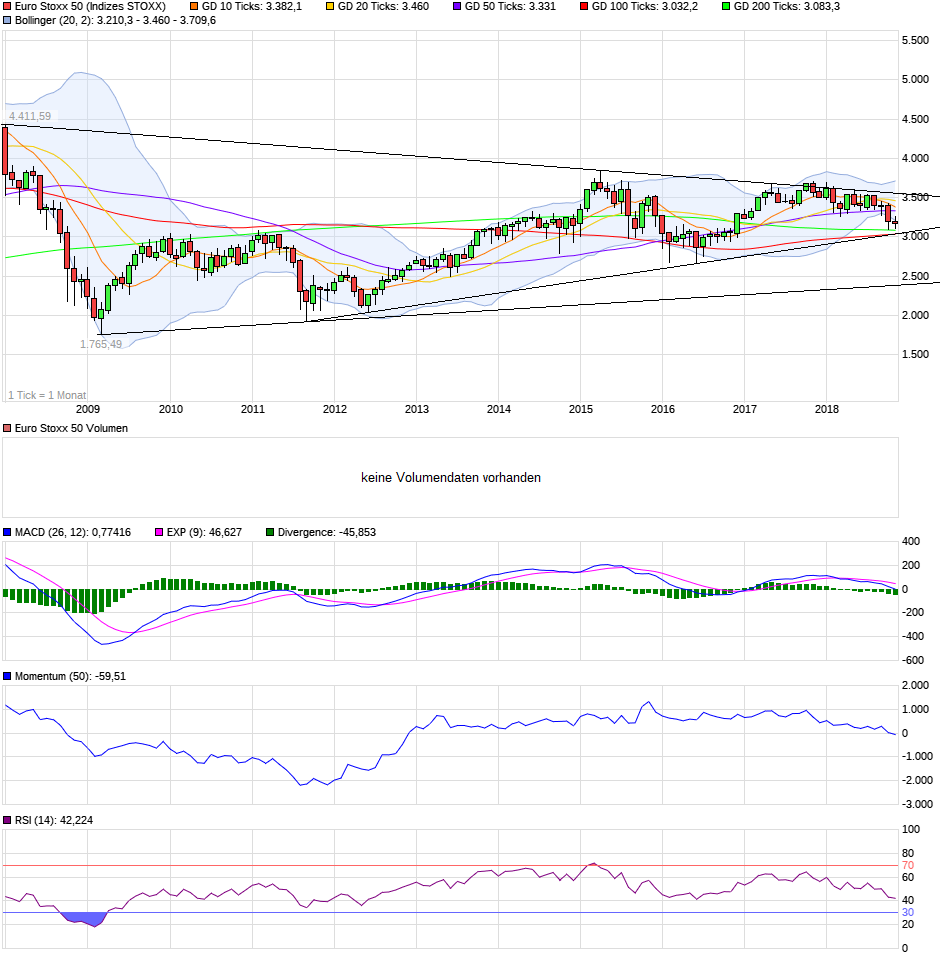Click the 4.000 price axis label
Viewport: 940px width, 958px height.
click(x=915, y=158)
